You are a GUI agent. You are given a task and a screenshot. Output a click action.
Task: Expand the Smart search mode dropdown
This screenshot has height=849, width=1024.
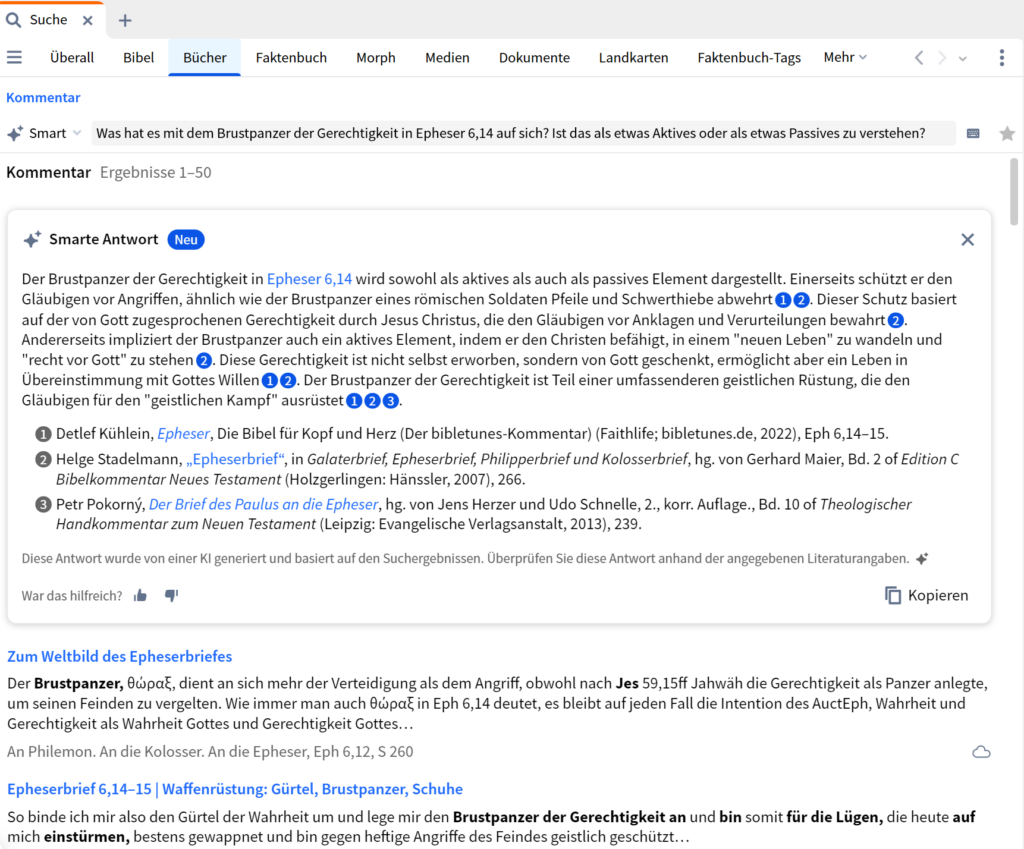pos(77,133)
